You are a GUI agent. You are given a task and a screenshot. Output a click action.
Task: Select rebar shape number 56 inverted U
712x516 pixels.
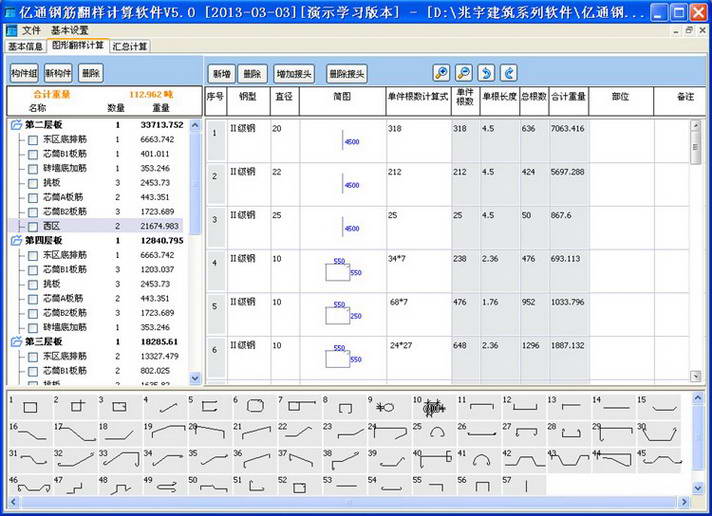click(480, 486)
